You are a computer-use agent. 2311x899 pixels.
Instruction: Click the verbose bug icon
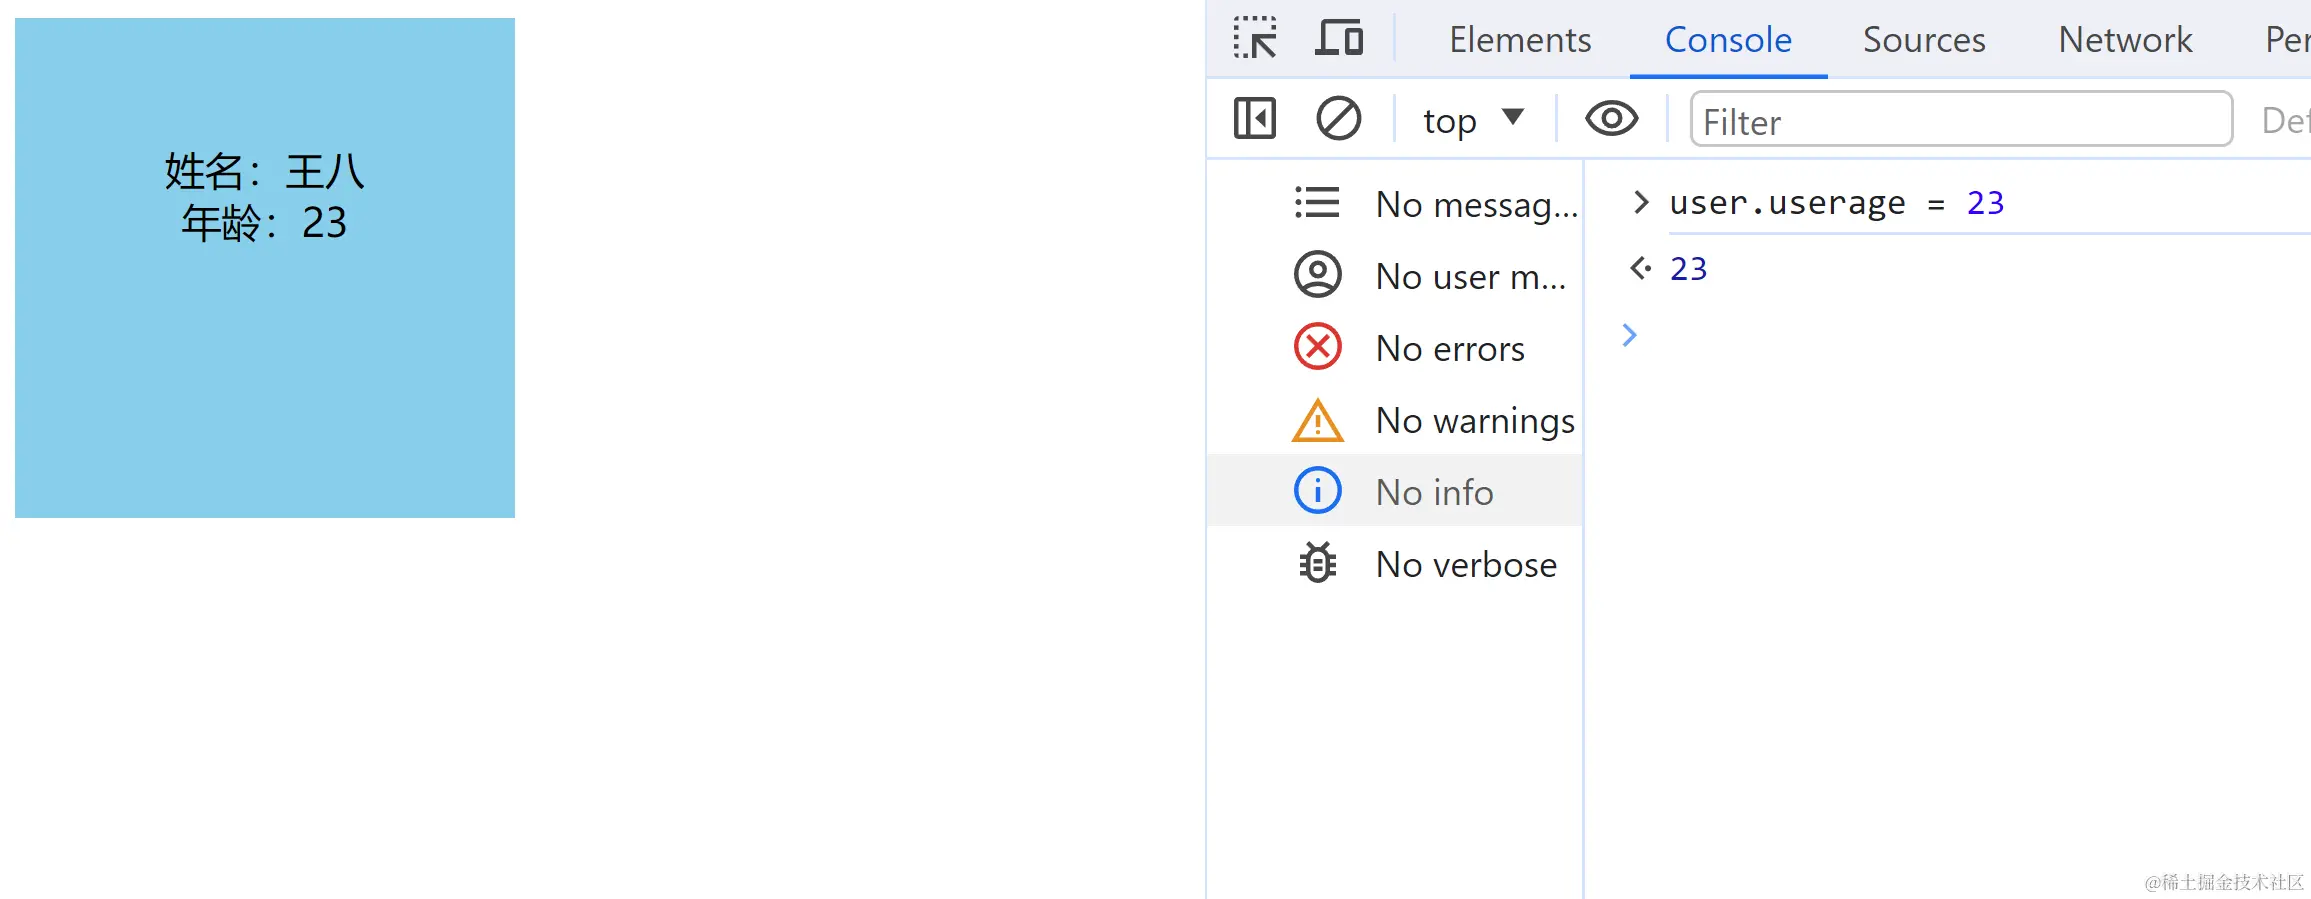1318,563
